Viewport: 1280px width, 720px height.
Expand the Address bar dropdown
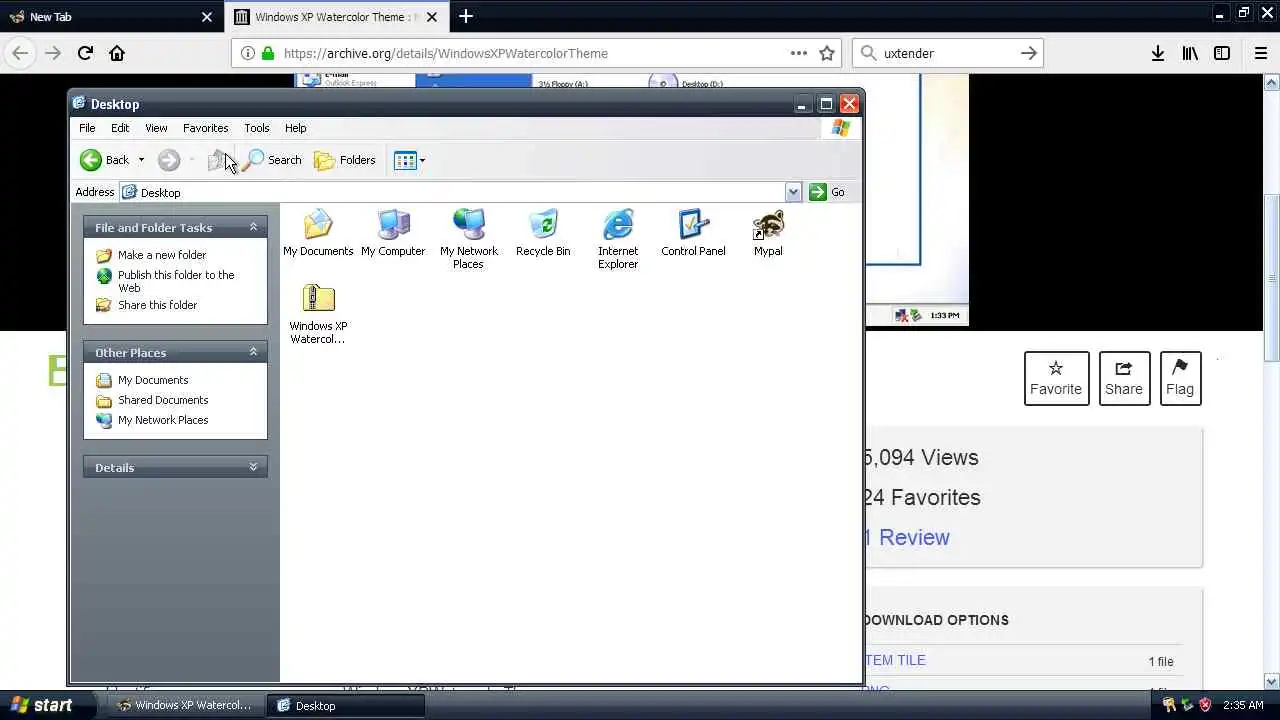coord(793,192)
